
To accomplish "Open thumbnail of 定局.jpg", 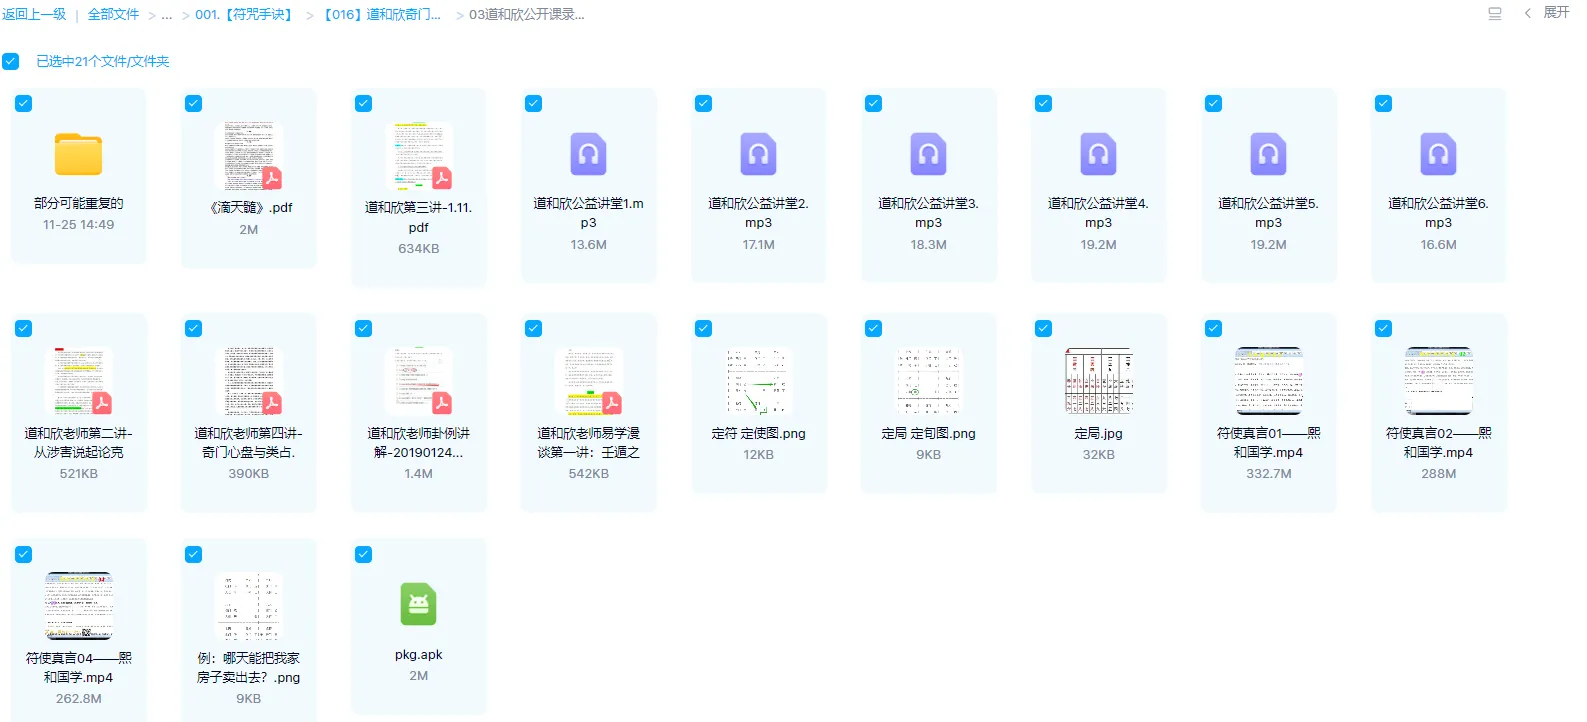I will 1098,381.
